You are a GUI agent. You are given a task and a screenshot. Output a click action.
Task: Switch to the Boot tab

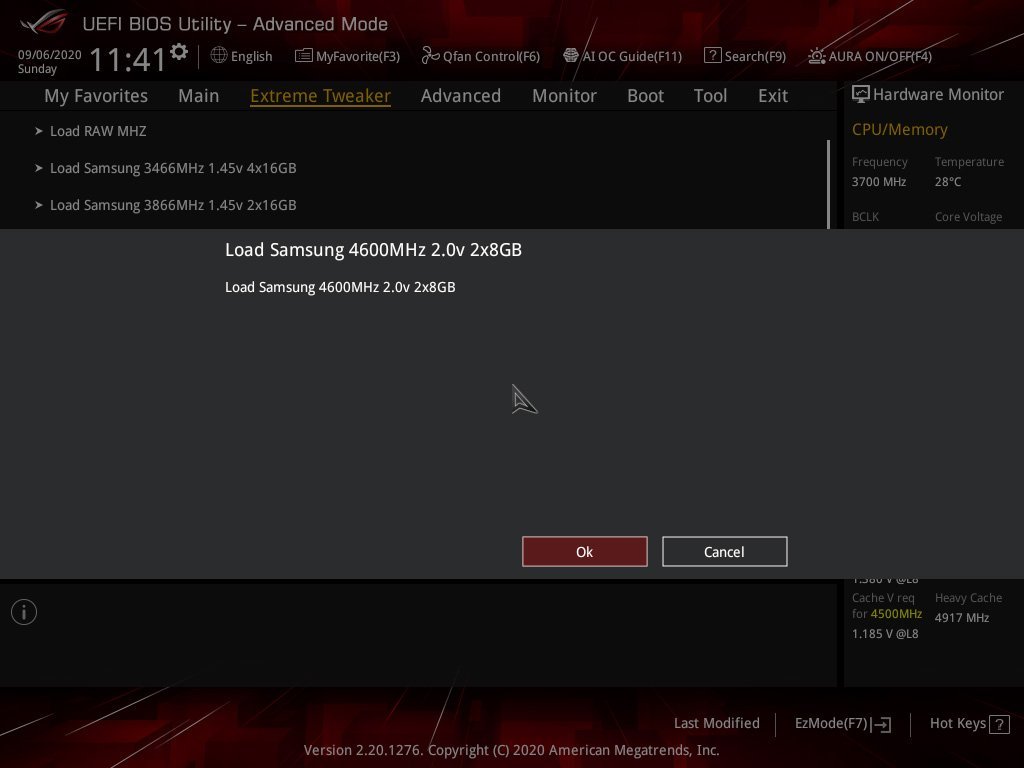coord(645,96)
